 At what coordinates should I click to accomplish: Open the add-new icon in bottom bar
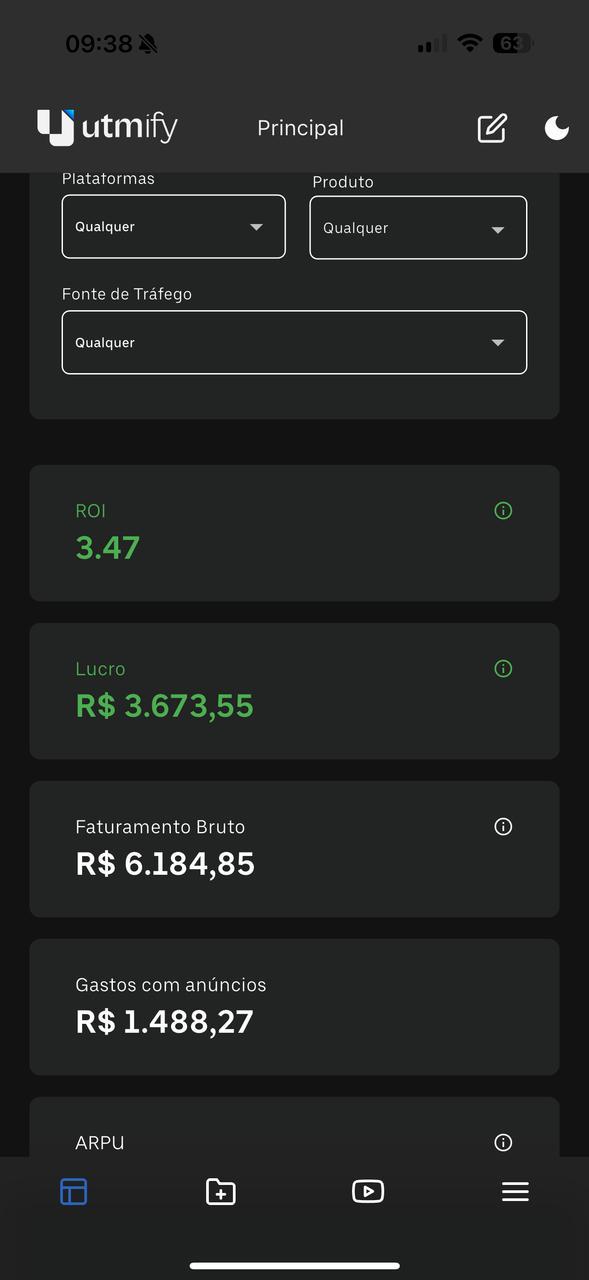pos(220,1191)
